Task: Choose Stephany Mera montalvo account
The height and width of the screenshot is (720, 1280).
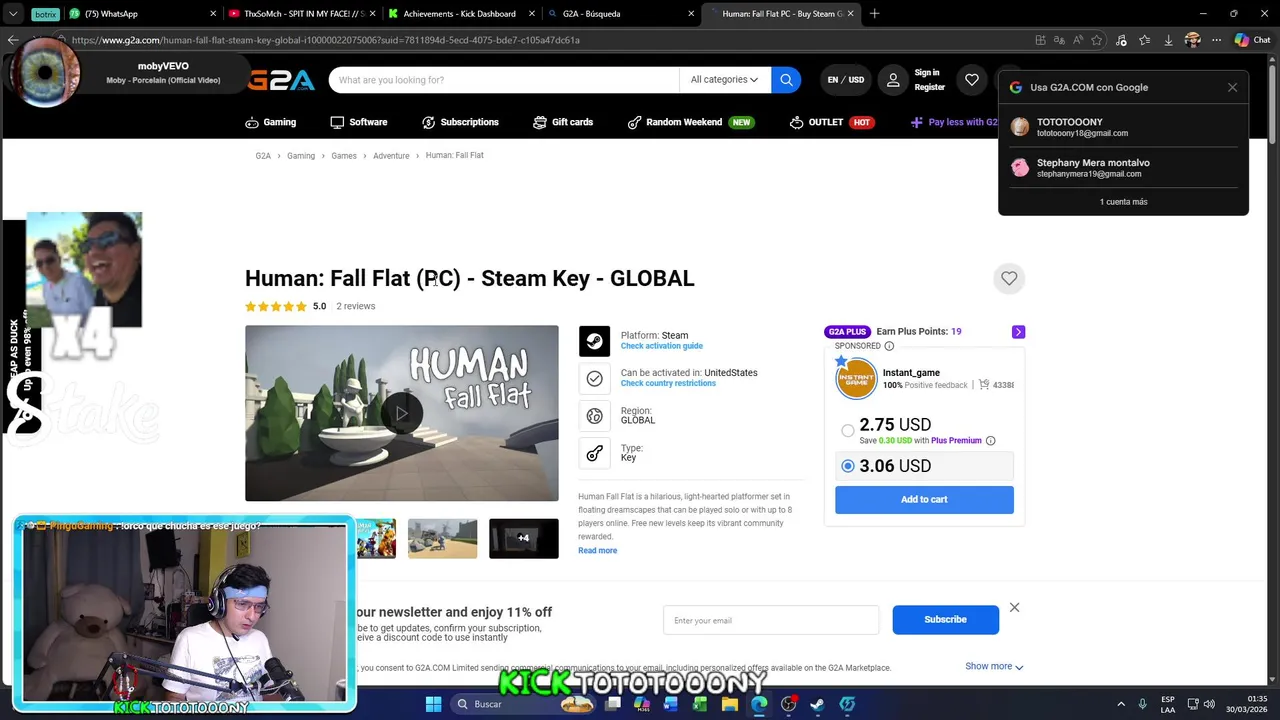Action: pos(1123,168)
